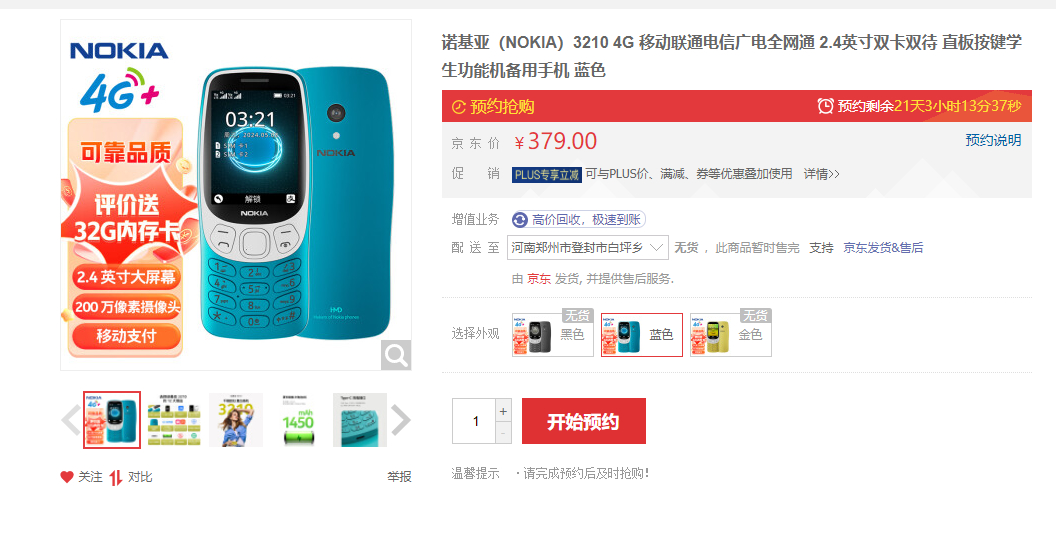Viewport: 1056px width, 553px height.
Task: Increase quantity with the plus button
Action: click(503, 411)
